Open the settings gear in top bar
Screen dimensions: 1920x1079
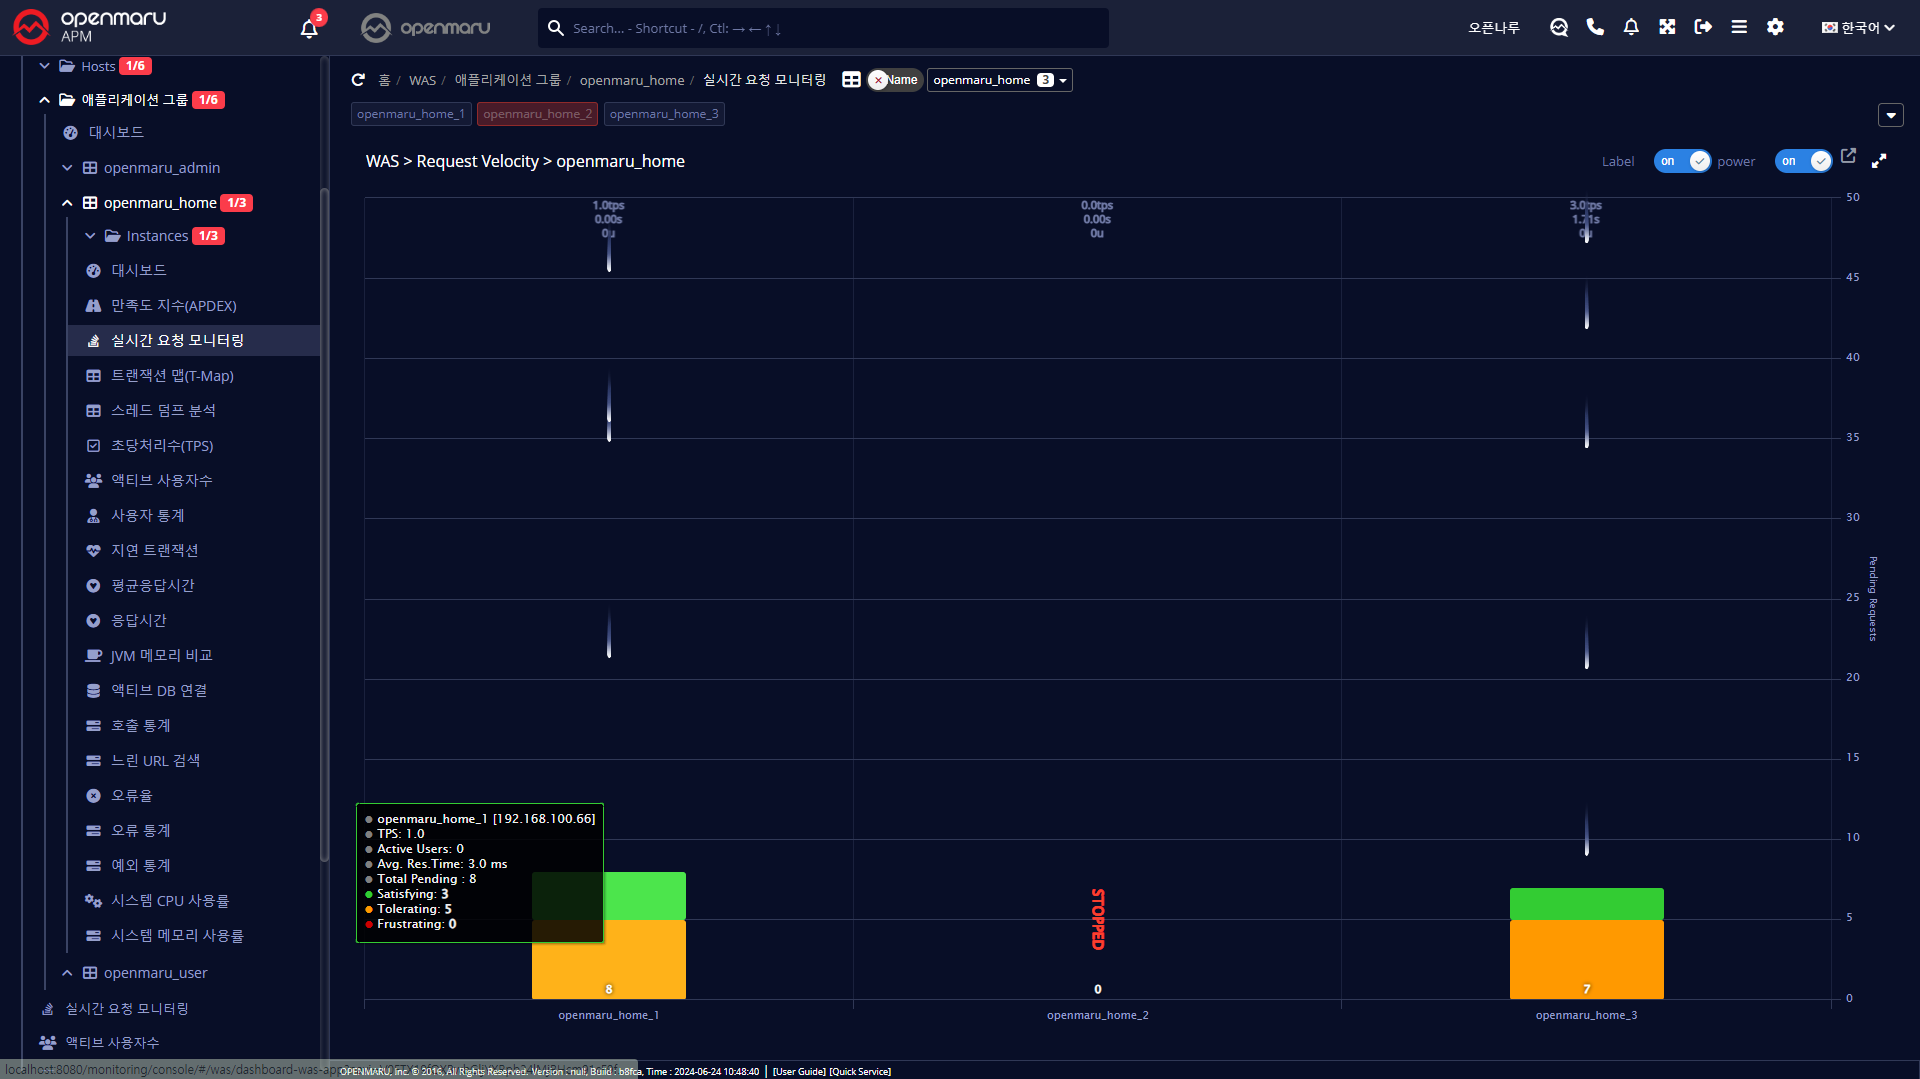click(x=1775, y=27)
